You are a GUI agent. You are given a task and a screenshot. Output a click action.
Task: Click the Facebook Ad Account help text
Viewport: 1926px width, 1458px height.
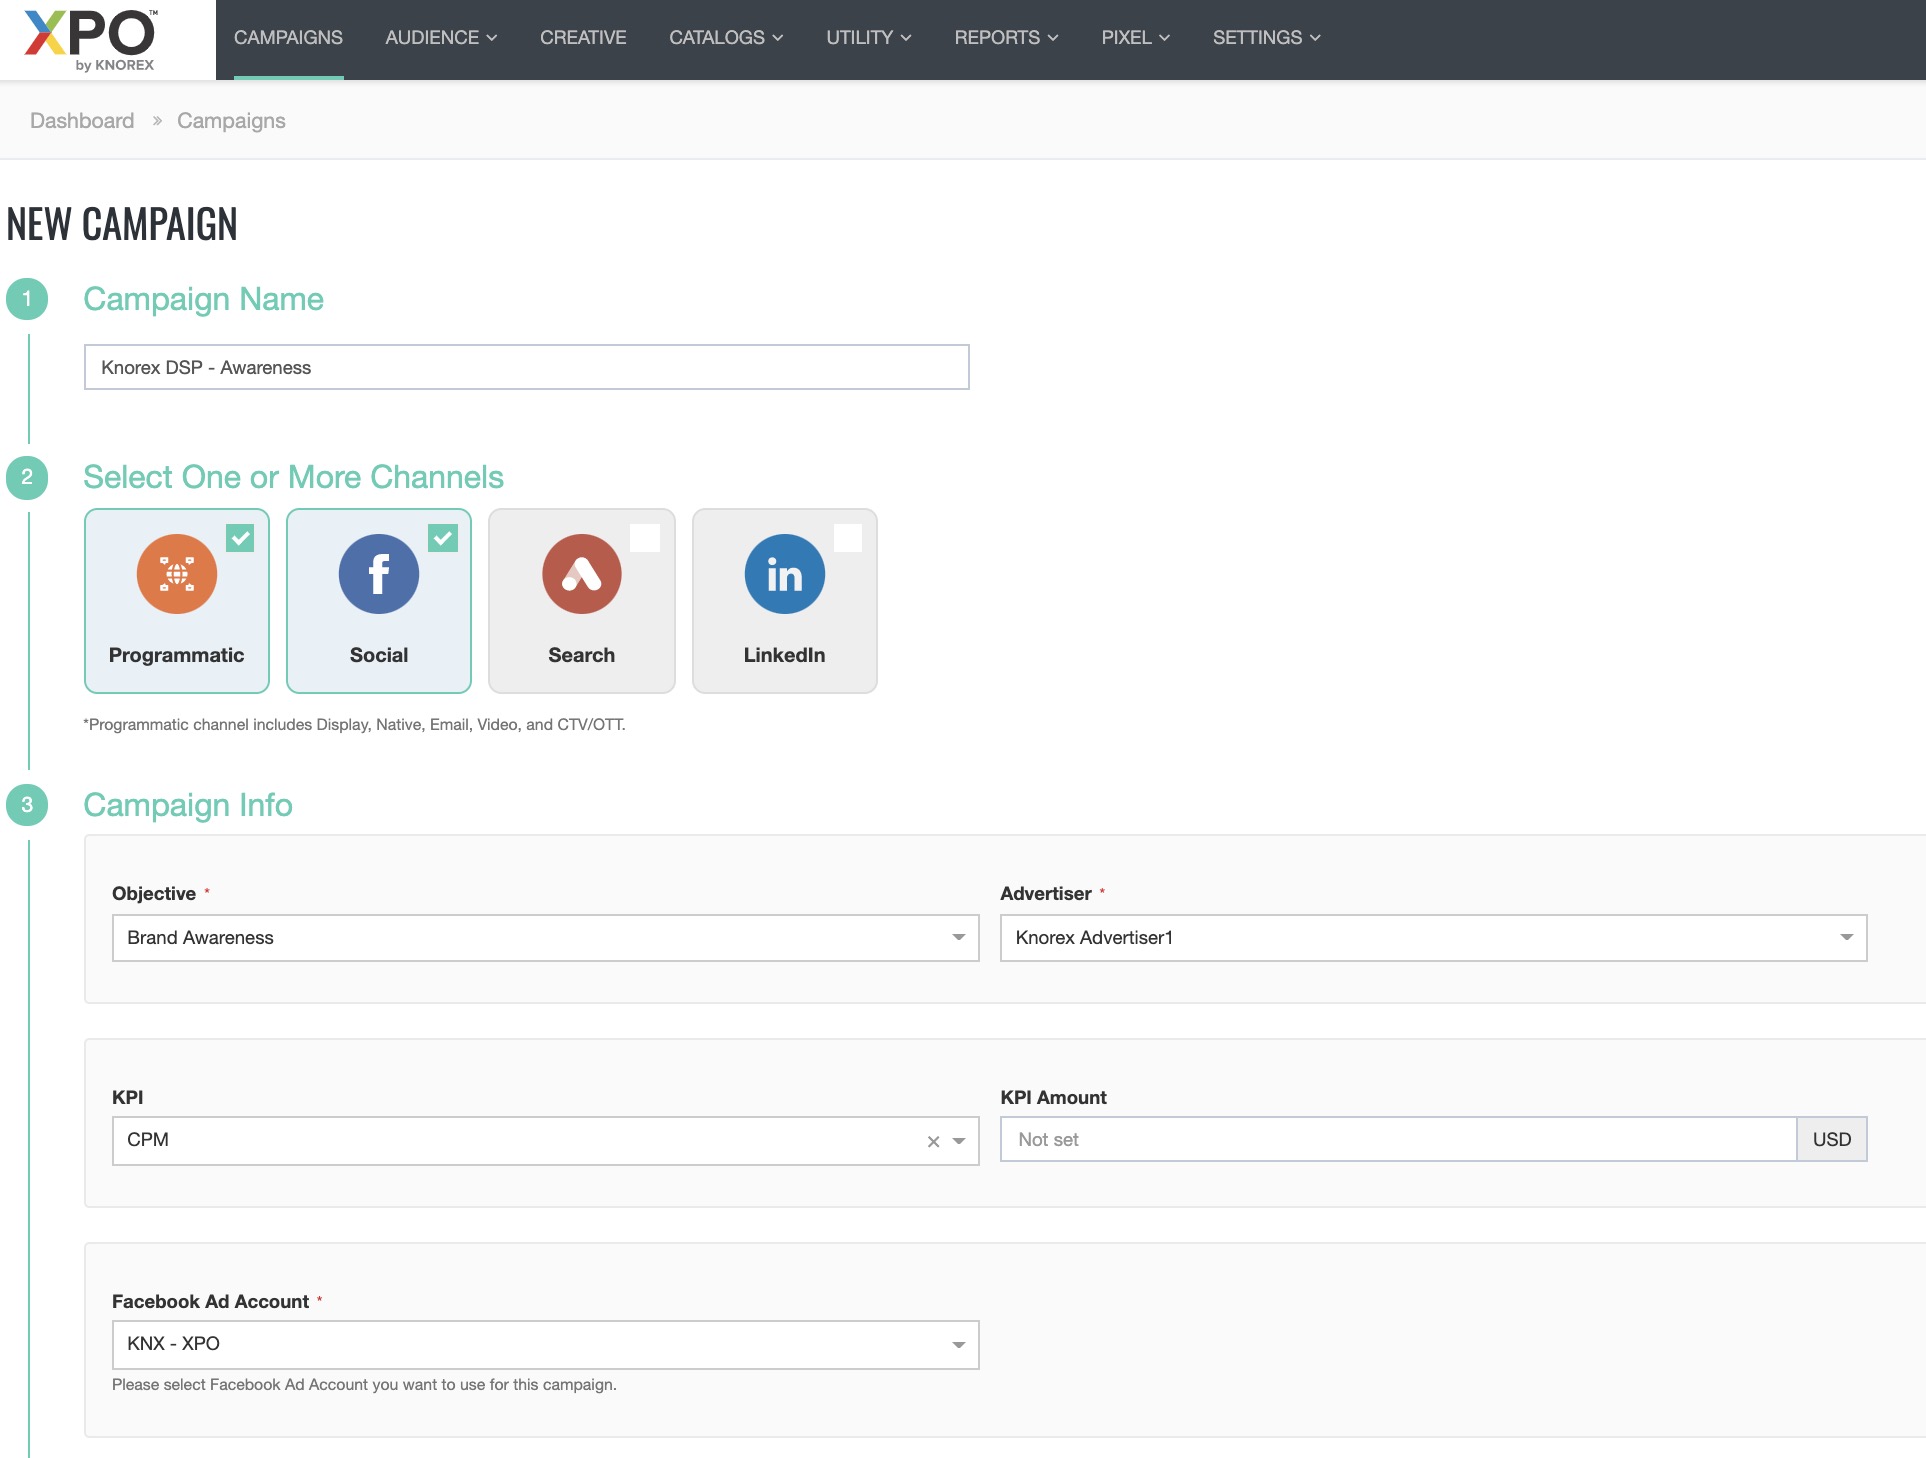364,1385
